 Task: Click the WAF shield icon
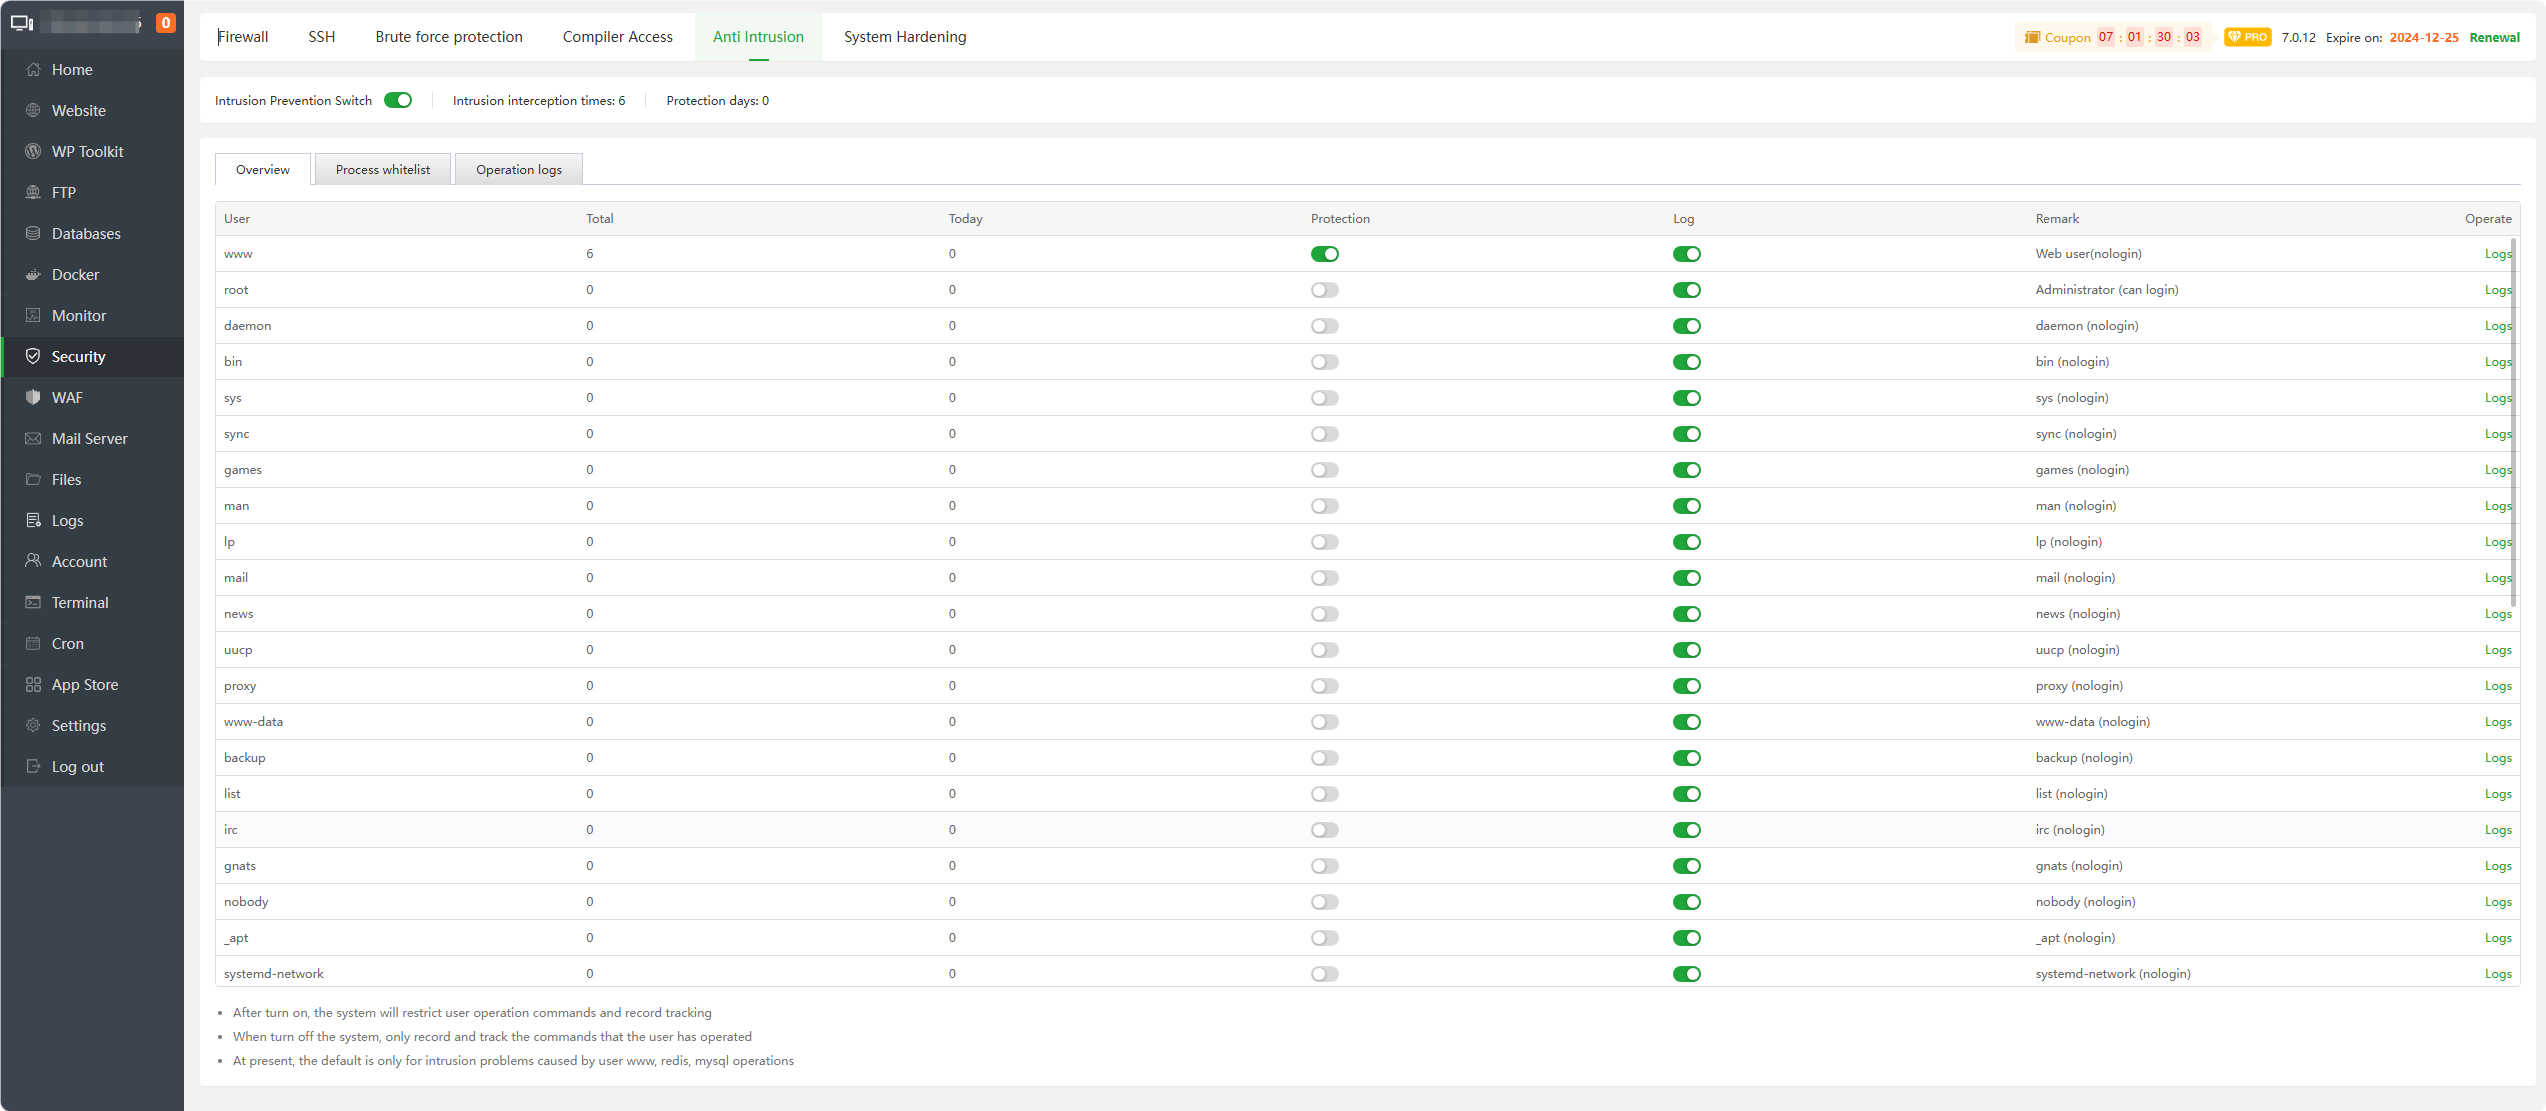point(33,397)
